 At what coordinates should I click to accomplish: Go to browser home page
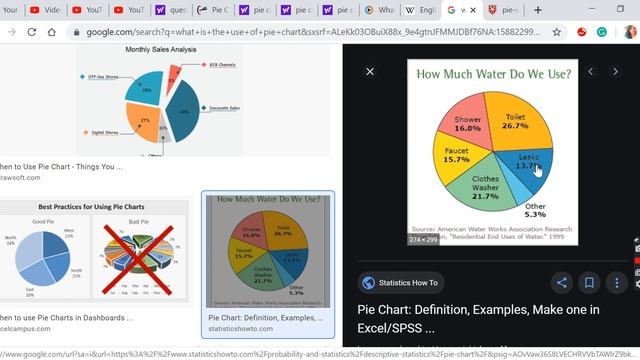[51, 32]
